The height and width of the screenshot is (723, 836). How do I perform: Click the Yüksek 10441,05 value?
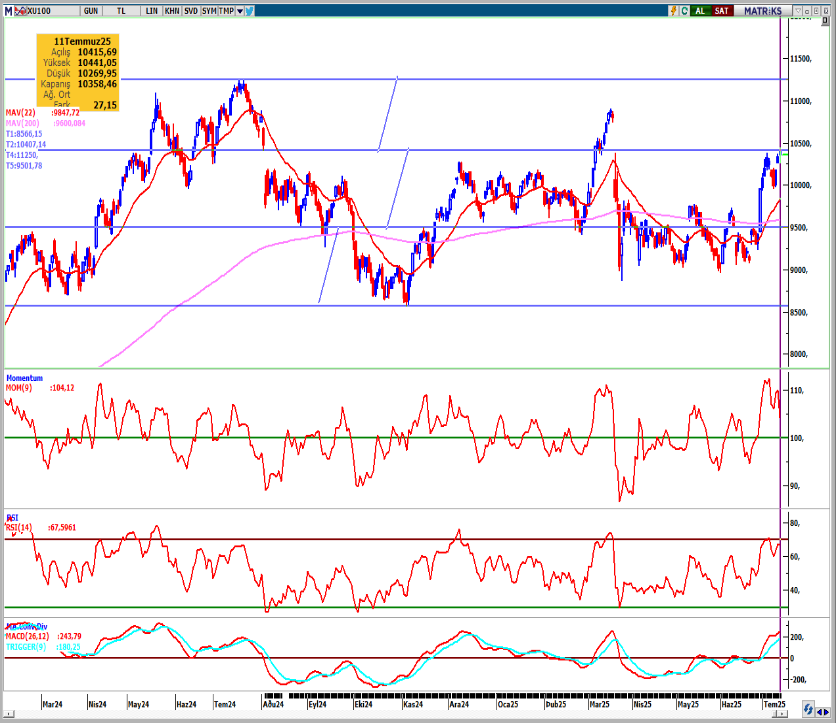tap(97, 62)
